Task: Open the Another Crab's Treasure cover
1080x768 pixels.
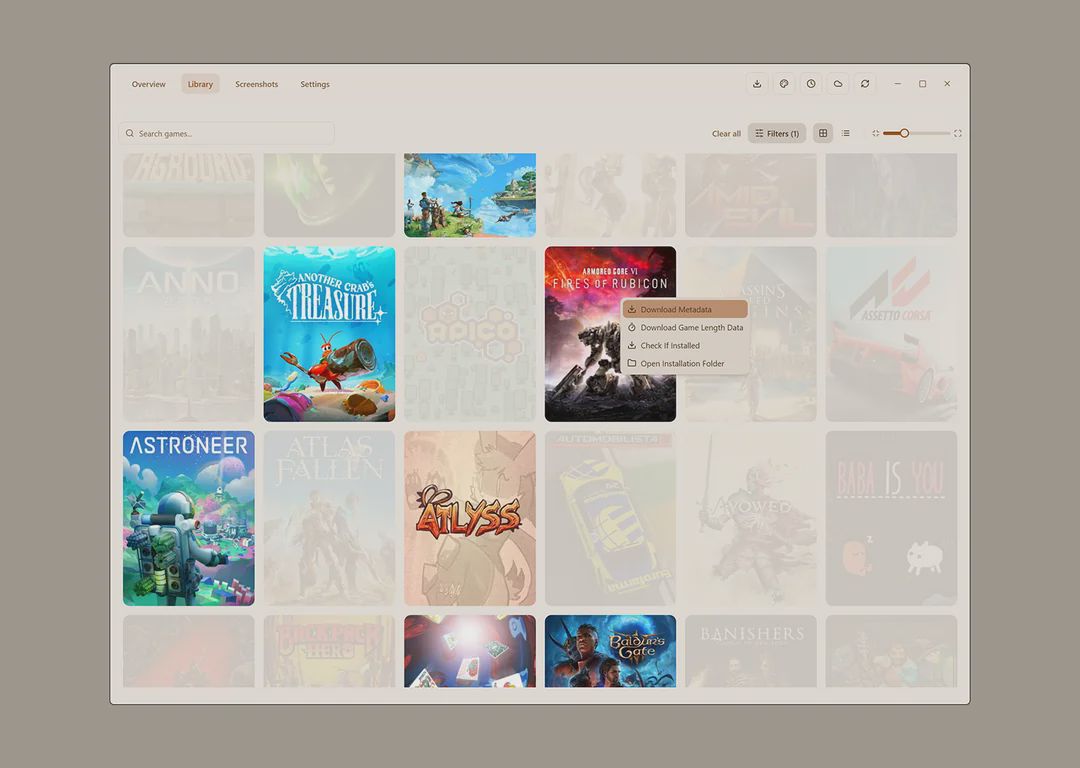Action: click(x=329, y=334)
